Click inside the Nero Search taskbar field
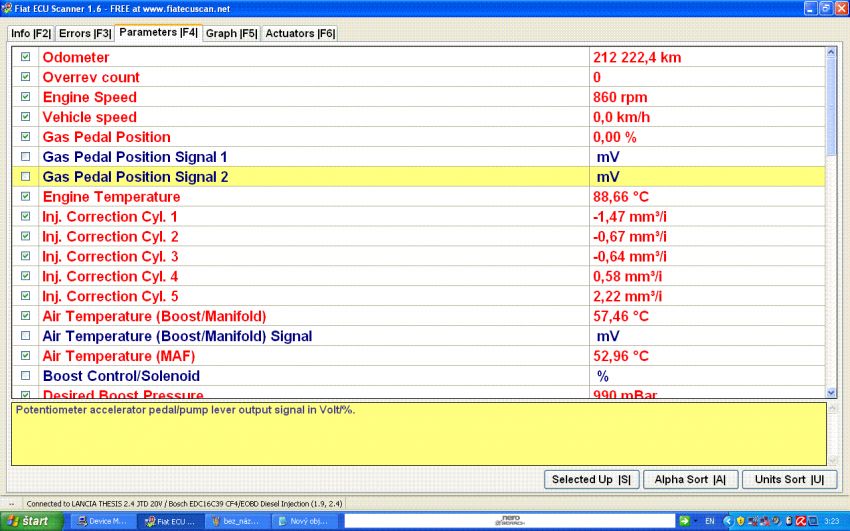The width and height of the screenshot is (850, 531). click(510, 521)
